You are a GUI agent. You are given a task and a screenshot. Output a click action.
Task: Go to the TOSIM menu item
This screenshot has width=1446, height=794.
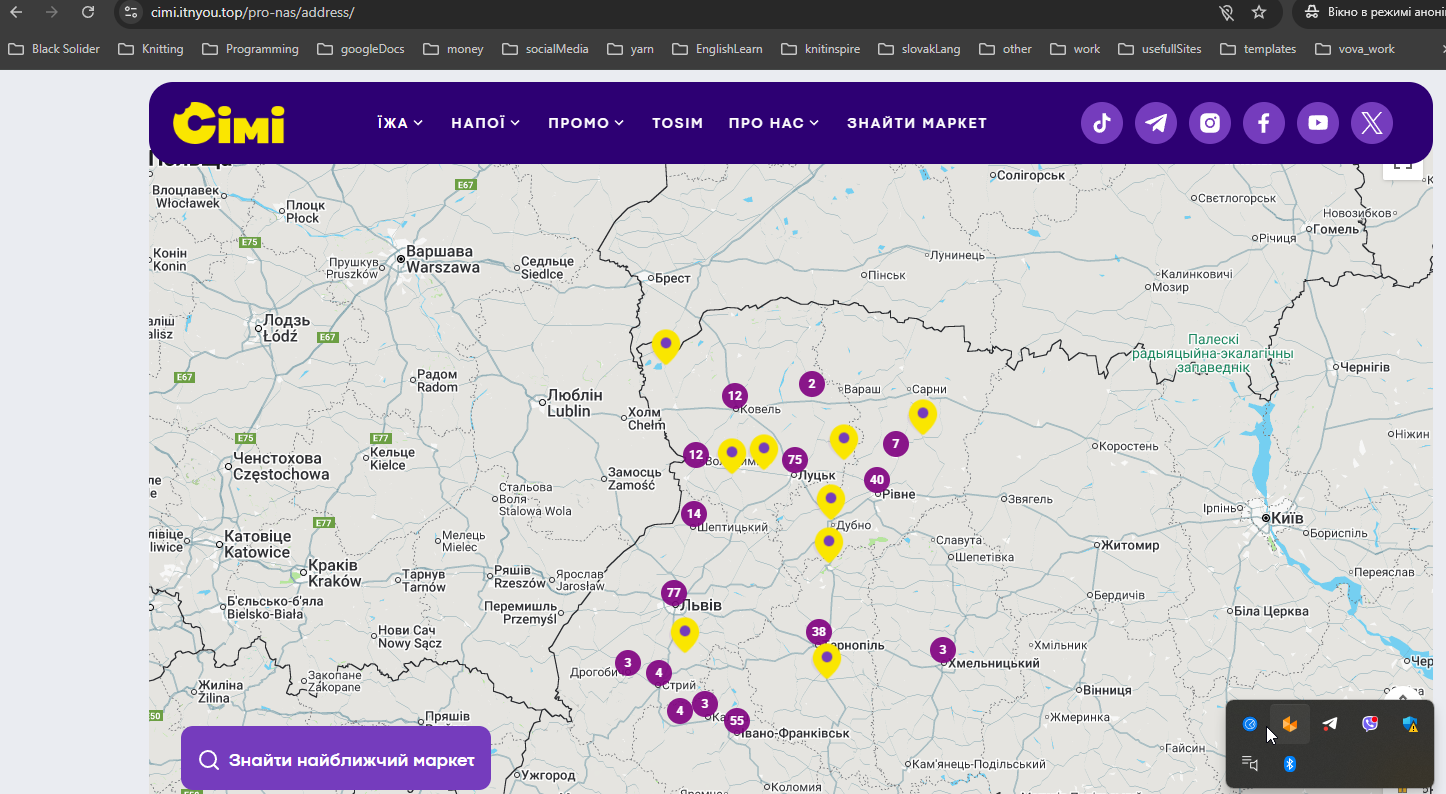(x=678, y=123)
